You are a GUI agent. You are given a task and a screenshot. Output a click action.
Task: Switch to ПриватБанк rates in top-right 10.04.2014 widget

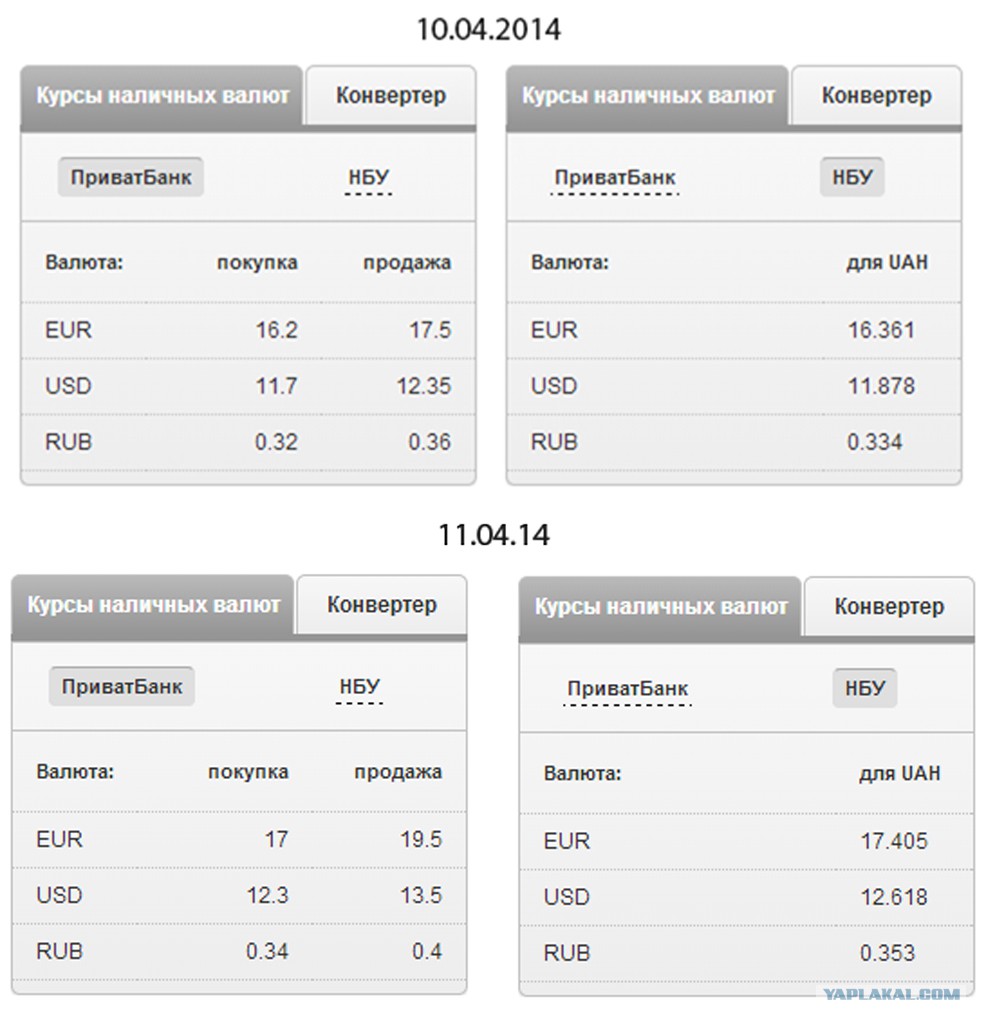(615, 178)
